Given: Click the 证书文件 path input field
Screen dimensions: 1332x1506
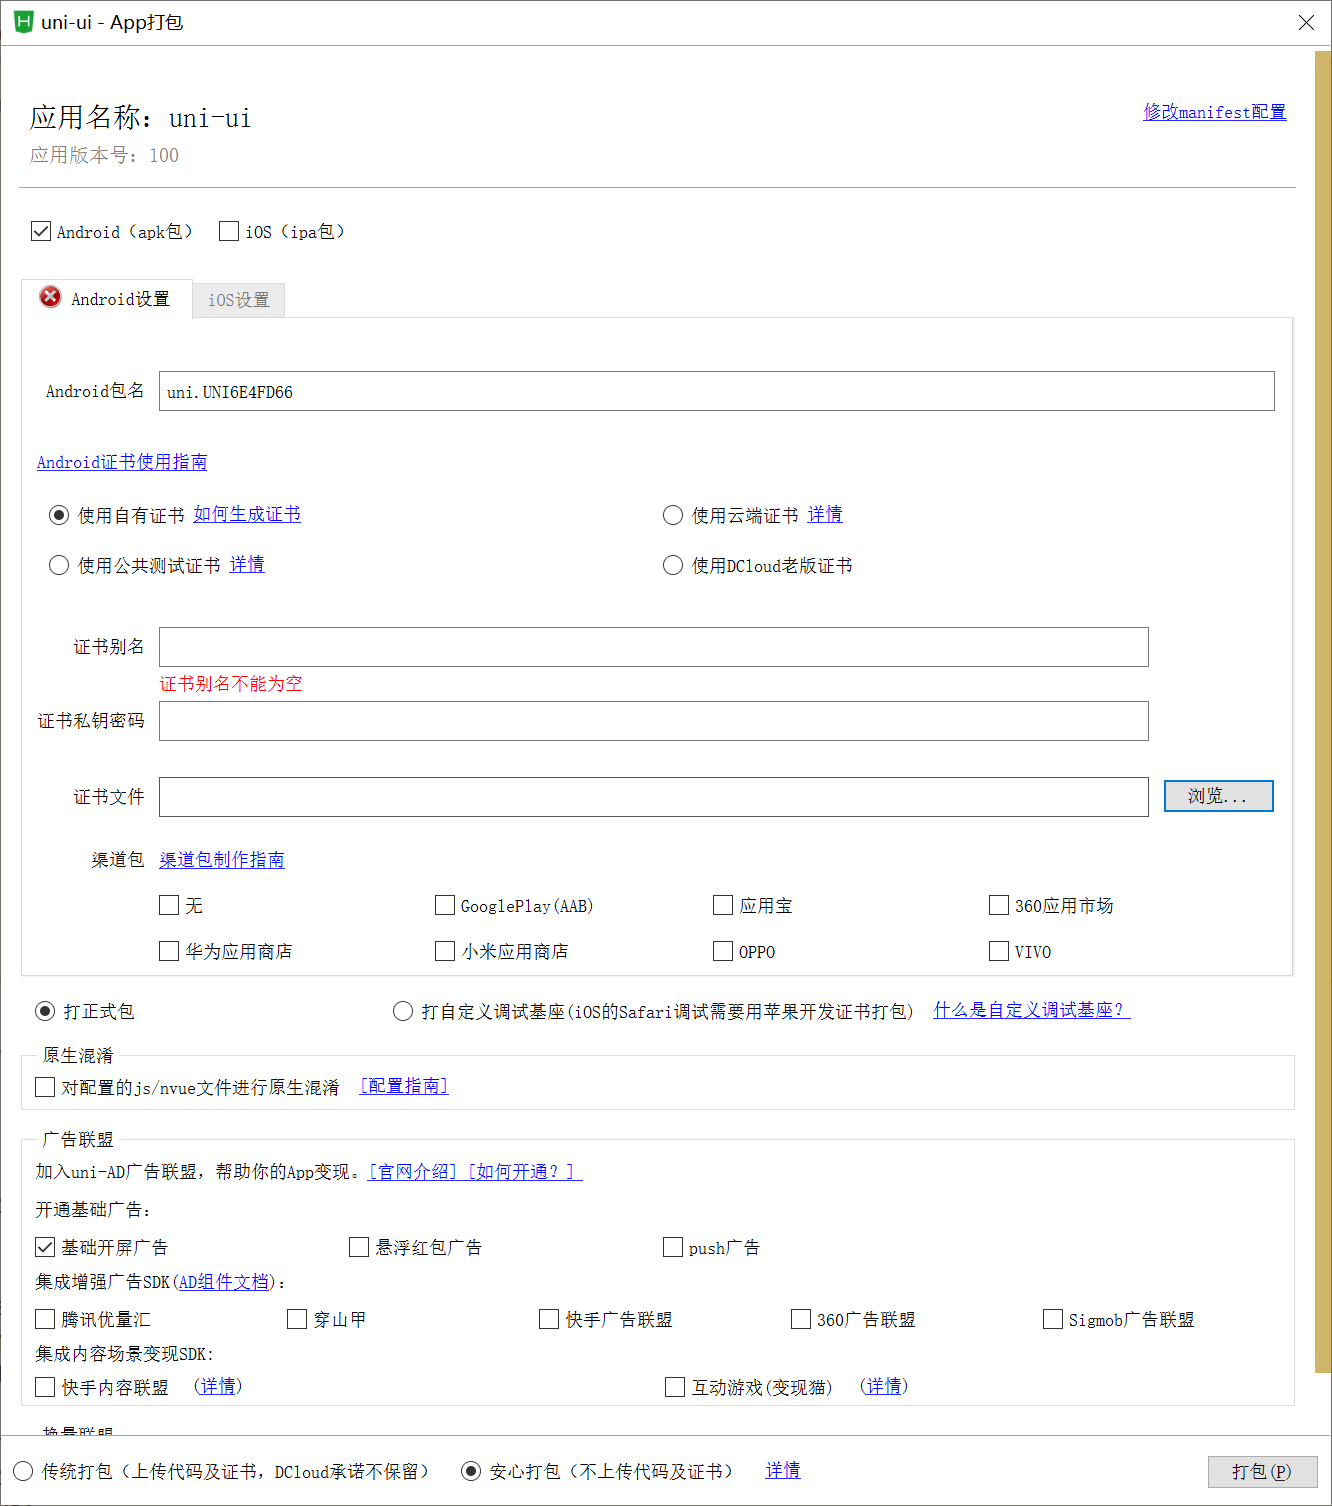Looking at the screenshot, I should pos(653,797).
